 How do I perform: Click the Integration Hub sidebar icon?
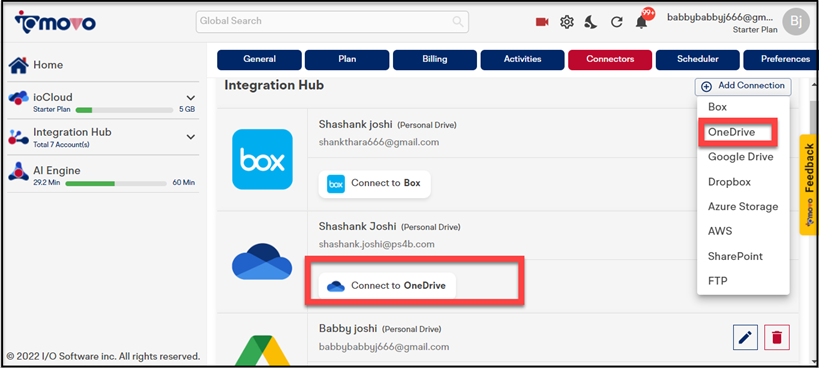pyautogui.click(x=18, y=137)
